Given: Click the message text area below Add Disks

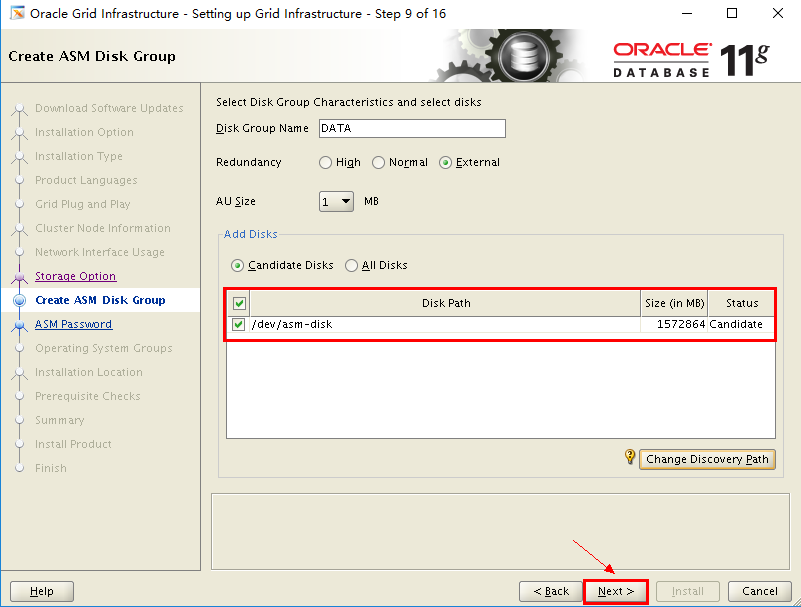Looking at the screenshot, I should click(x=500, y=531).
